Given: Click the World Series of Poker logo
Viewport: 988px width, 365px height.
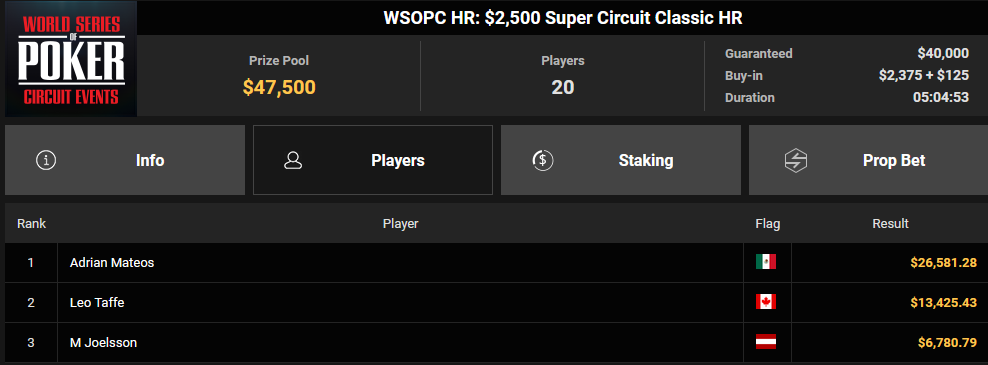Looking at the screenshot, I should [71, 59].
